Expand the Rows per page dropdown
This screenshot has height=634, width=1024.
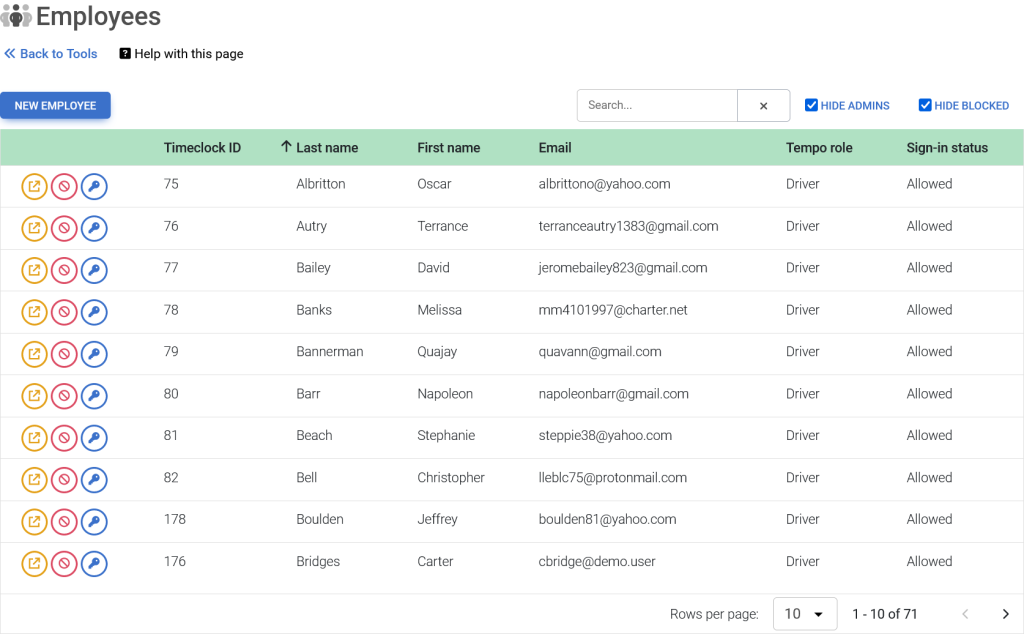click(x=804, y=614)
